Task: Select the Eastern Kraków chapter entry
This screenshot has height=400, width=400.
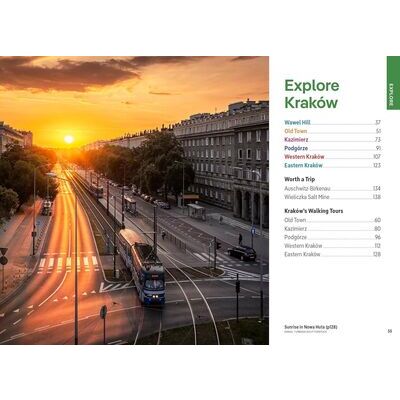Action: 332,165
